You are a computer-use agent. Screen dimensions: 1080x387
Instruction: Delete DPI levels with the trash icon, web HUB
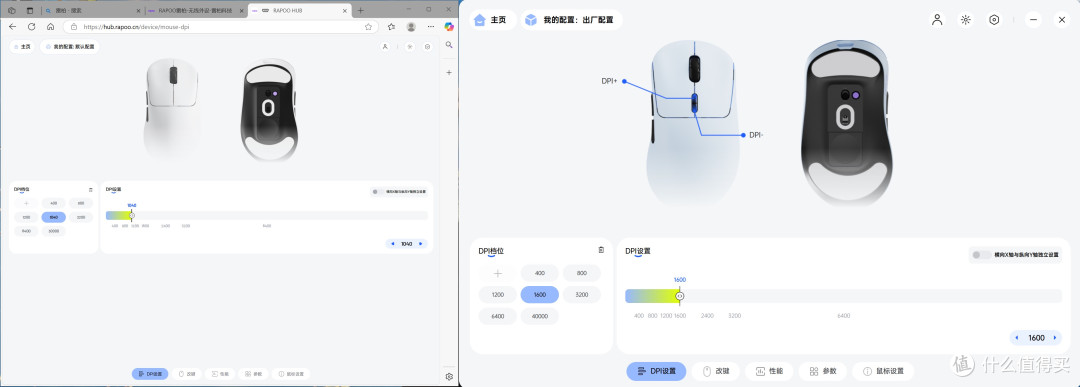pyautogui.click(x=90, y=189)
